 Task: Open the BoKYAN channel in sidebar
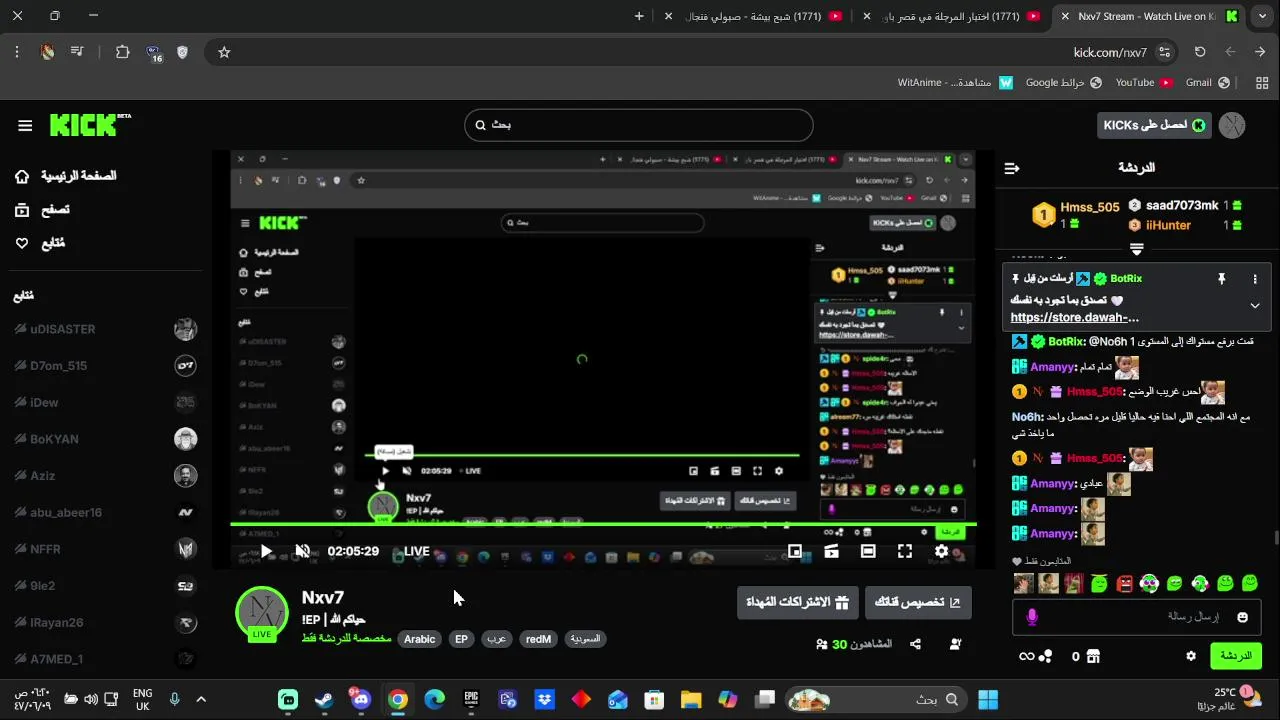105,439
